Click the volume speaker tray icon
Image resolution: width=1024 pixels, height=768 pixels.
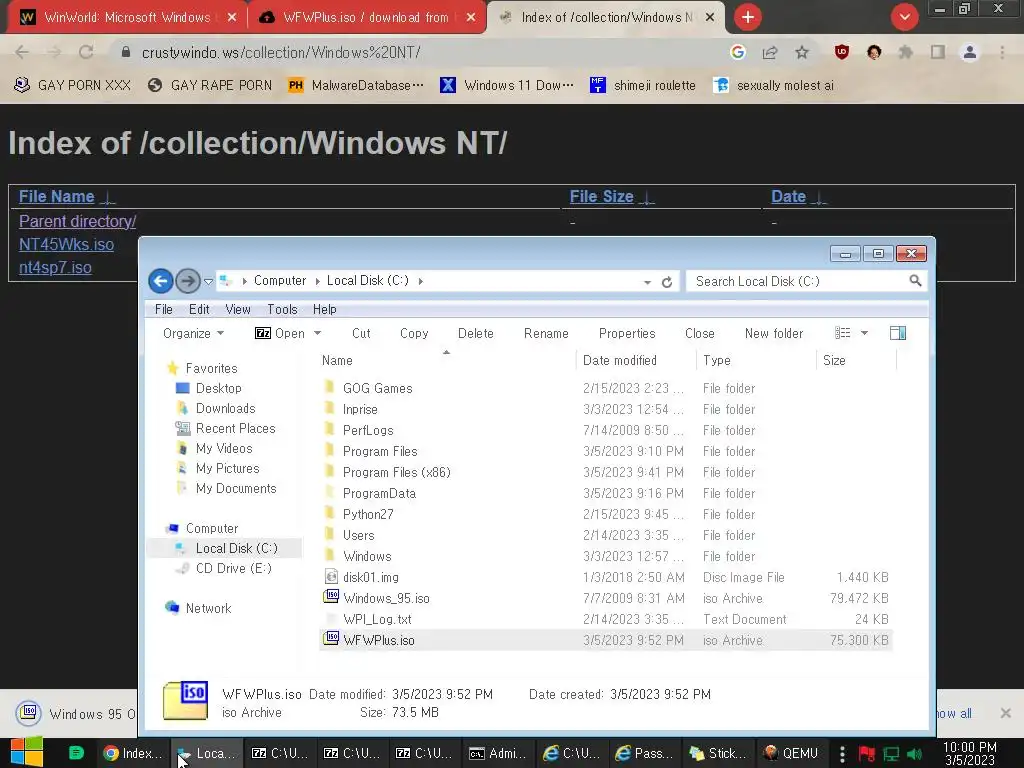(914, 754)
